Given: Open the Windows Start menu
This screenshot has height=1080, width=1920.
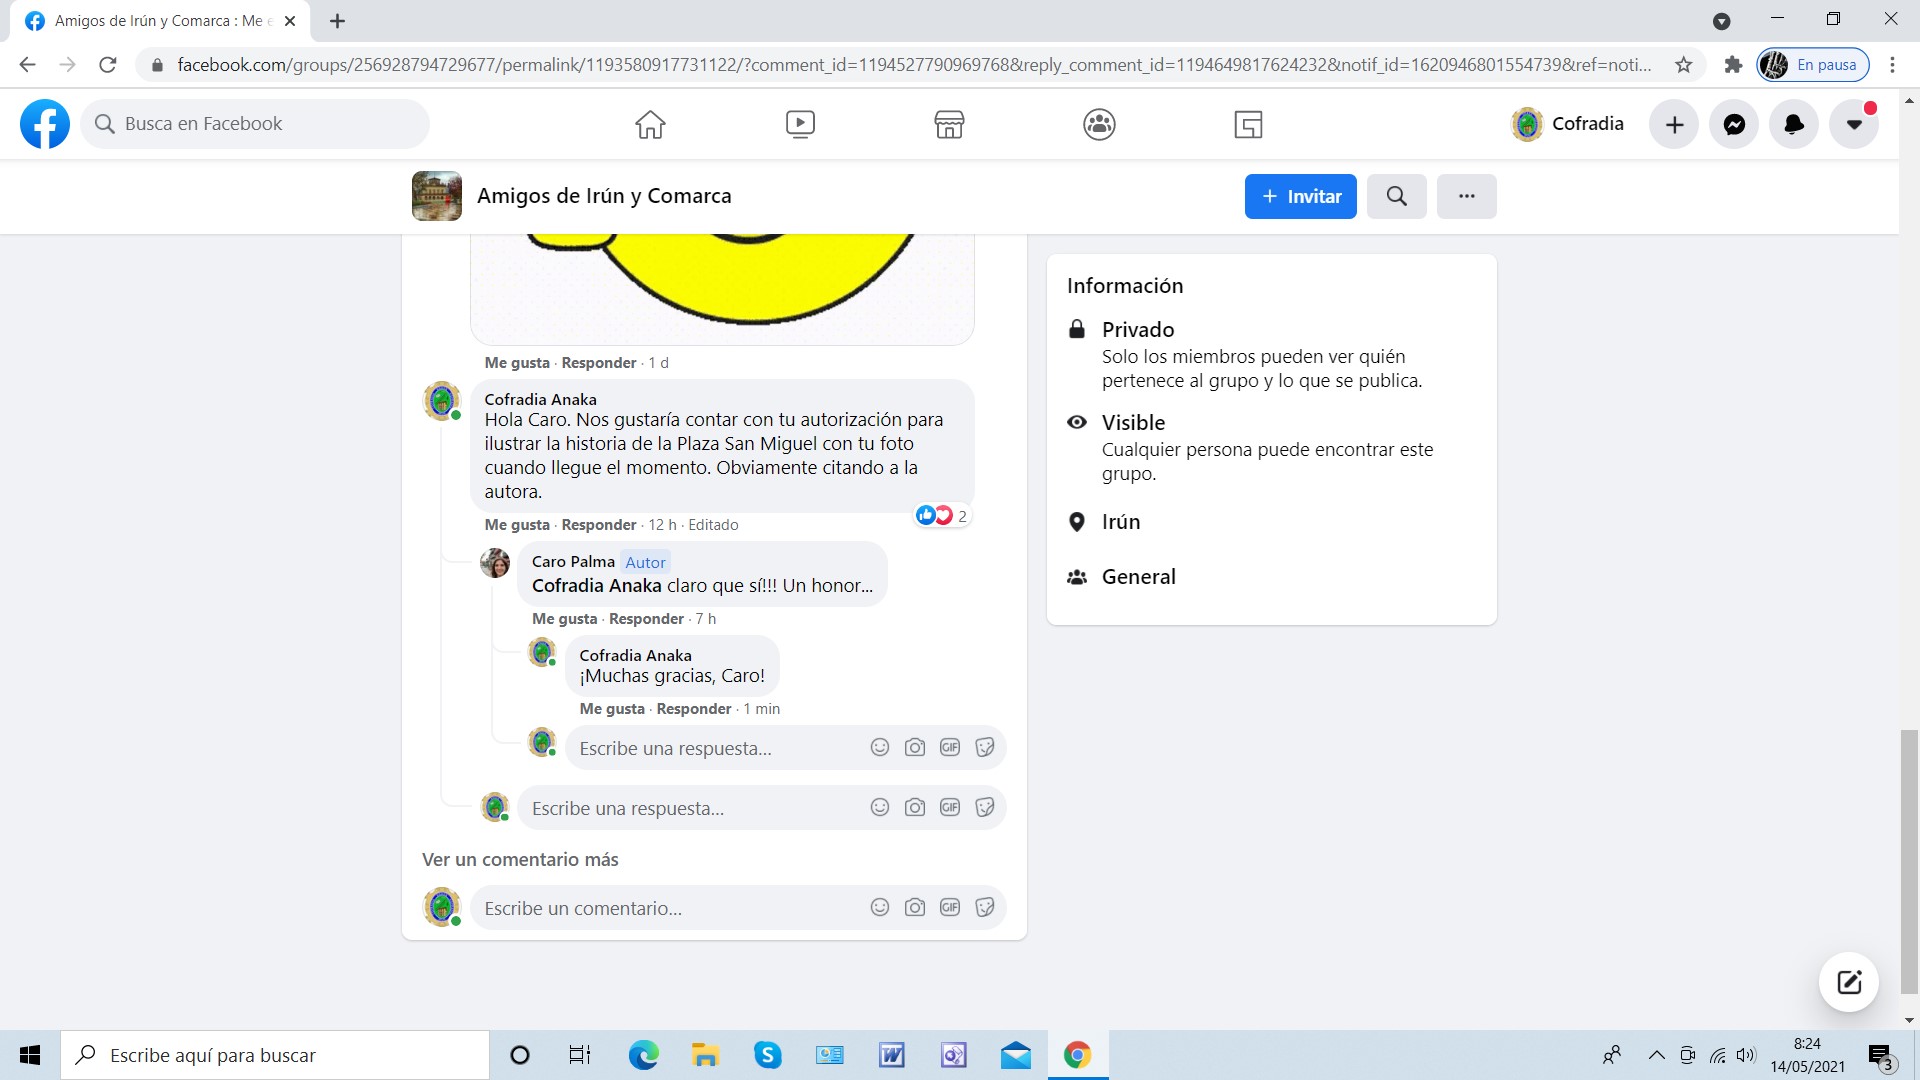Looking at the screenshot, I should (30, 1055).
